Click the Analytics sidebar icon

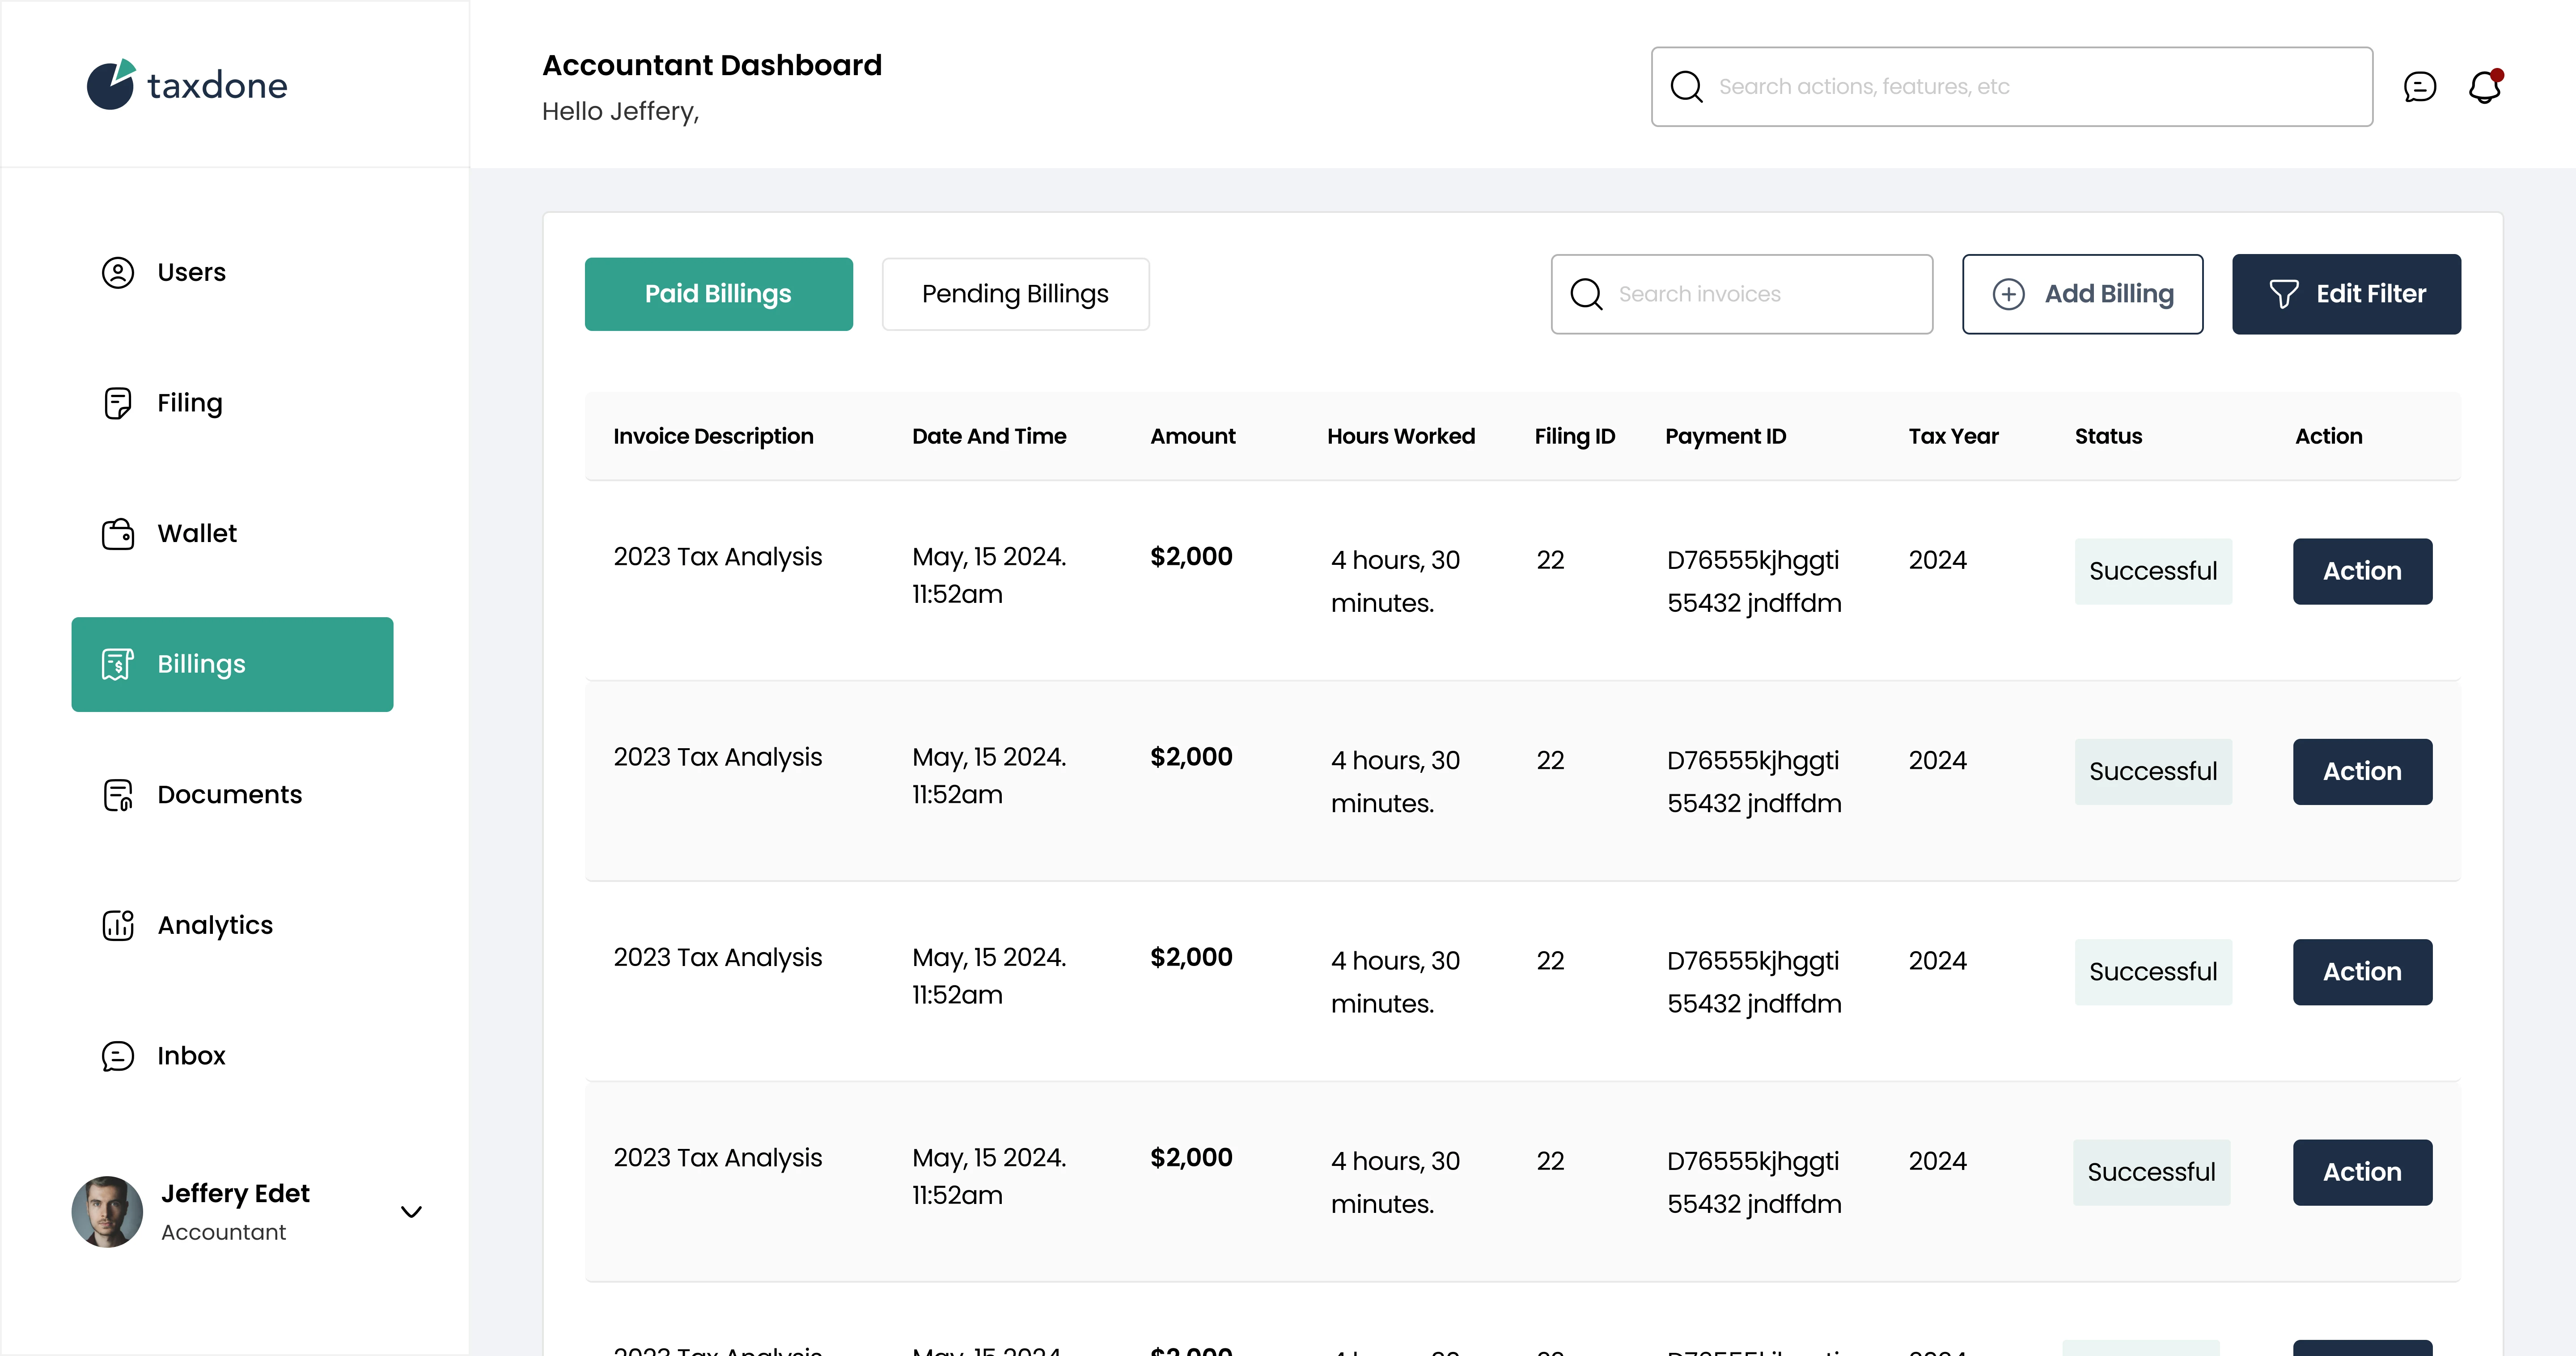(x=118, y=925)
